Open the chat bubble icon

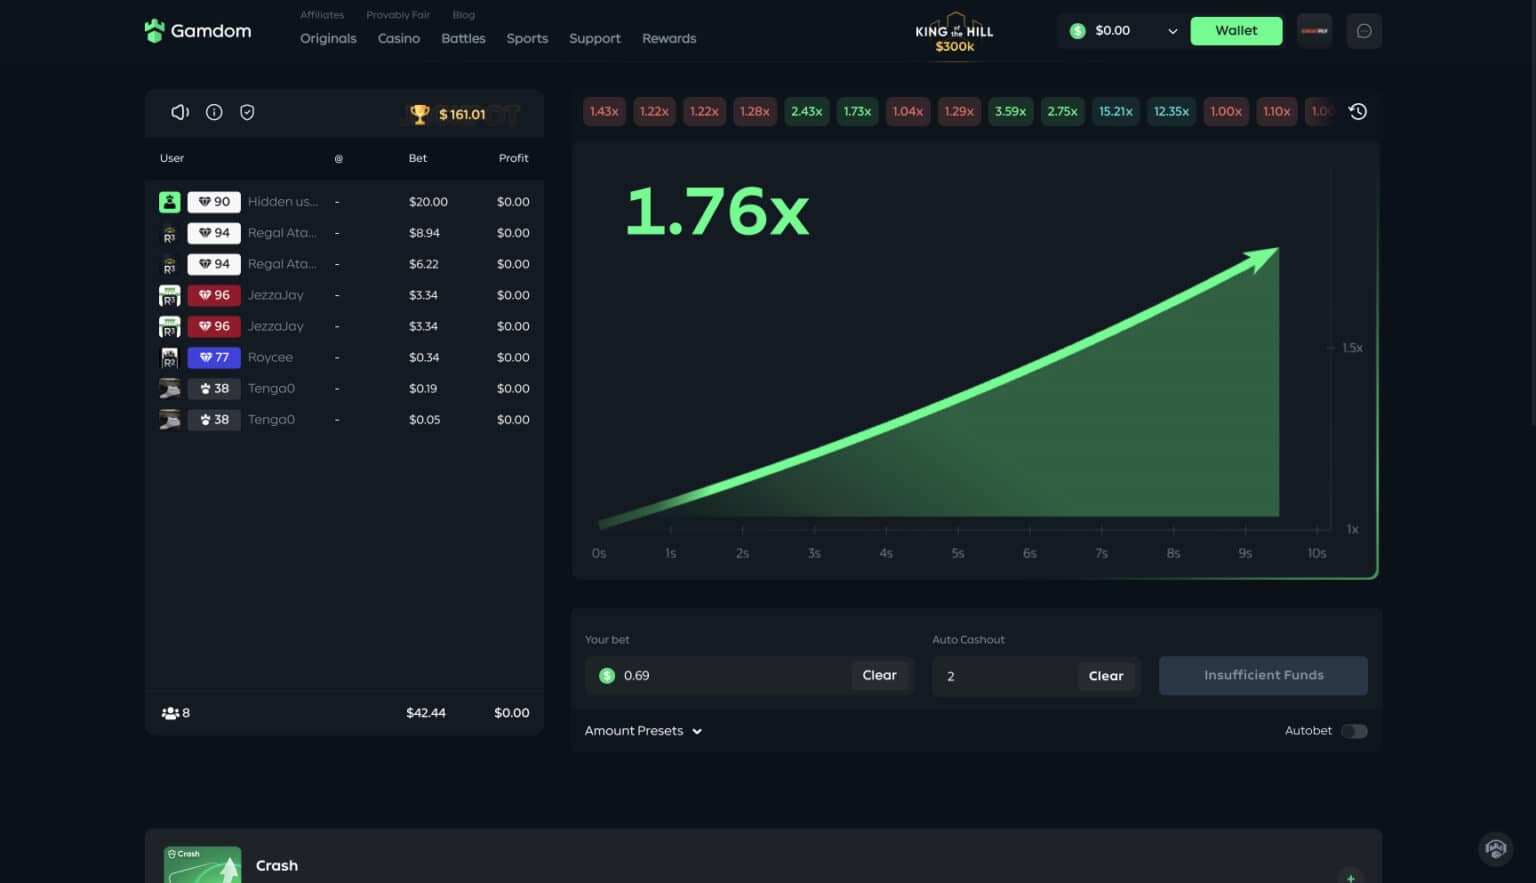[1363, 31]
